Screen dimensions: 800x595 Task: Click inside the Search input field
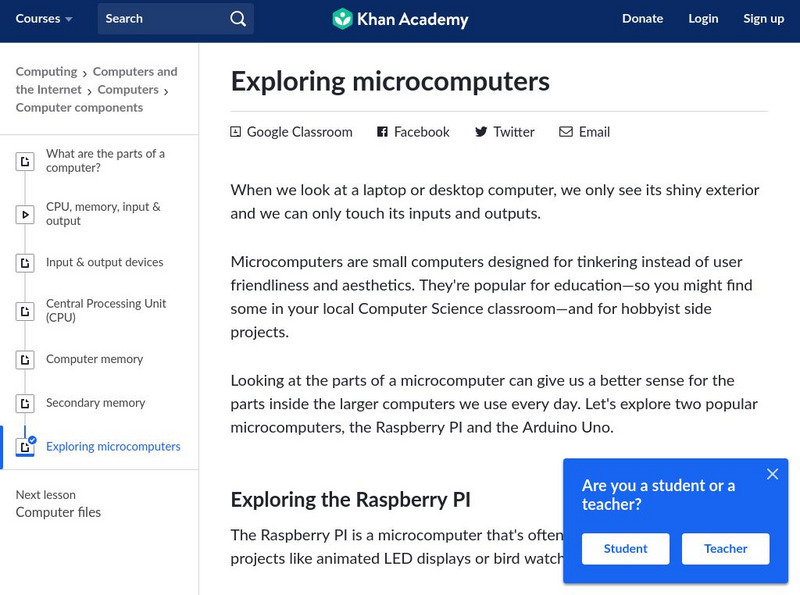(x=160, y=18)
